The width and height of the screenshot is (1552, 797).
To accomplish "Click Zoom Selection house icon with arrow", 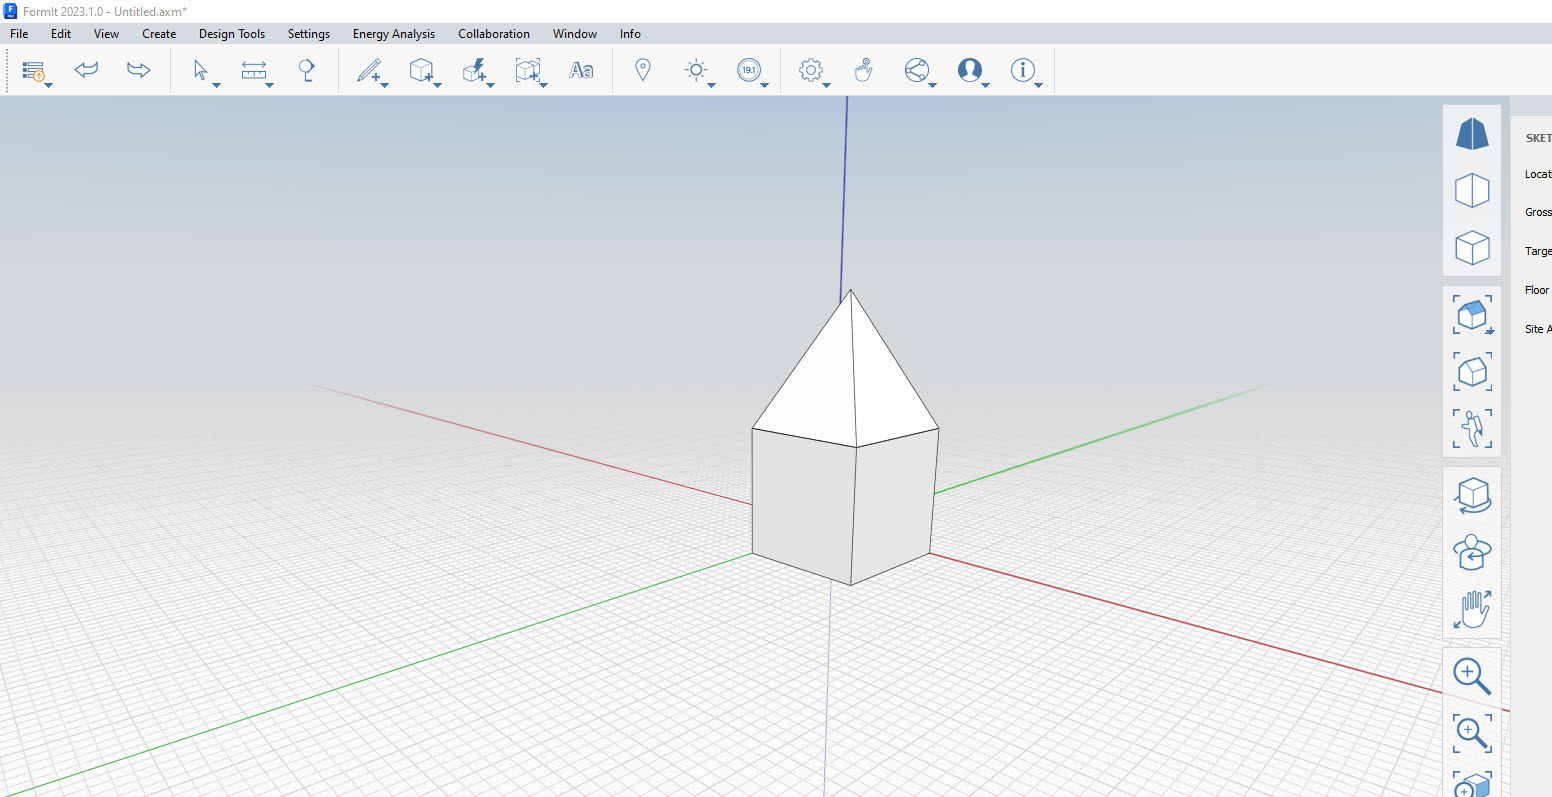I will pos(1472,315).
